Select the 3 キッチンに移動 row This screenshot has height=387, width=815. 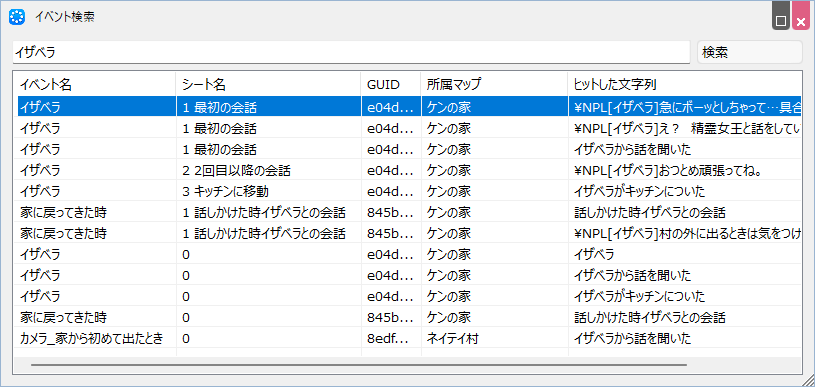click(x=409, y=191)
